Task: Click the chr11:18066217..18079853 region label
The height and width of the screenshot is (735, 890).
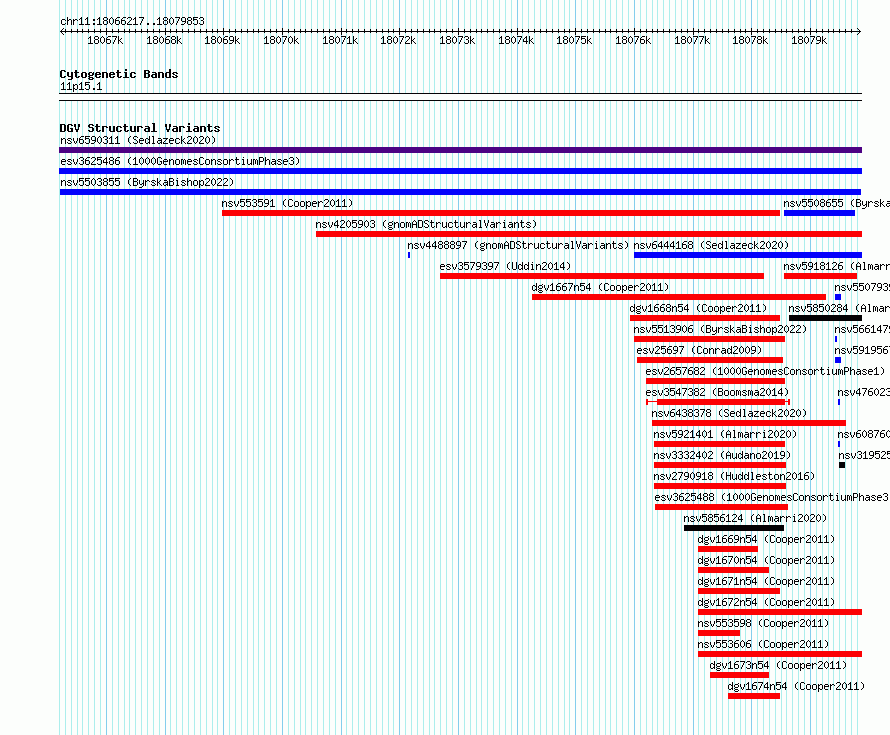Action: pyautogui.click(x=132, y=22)
